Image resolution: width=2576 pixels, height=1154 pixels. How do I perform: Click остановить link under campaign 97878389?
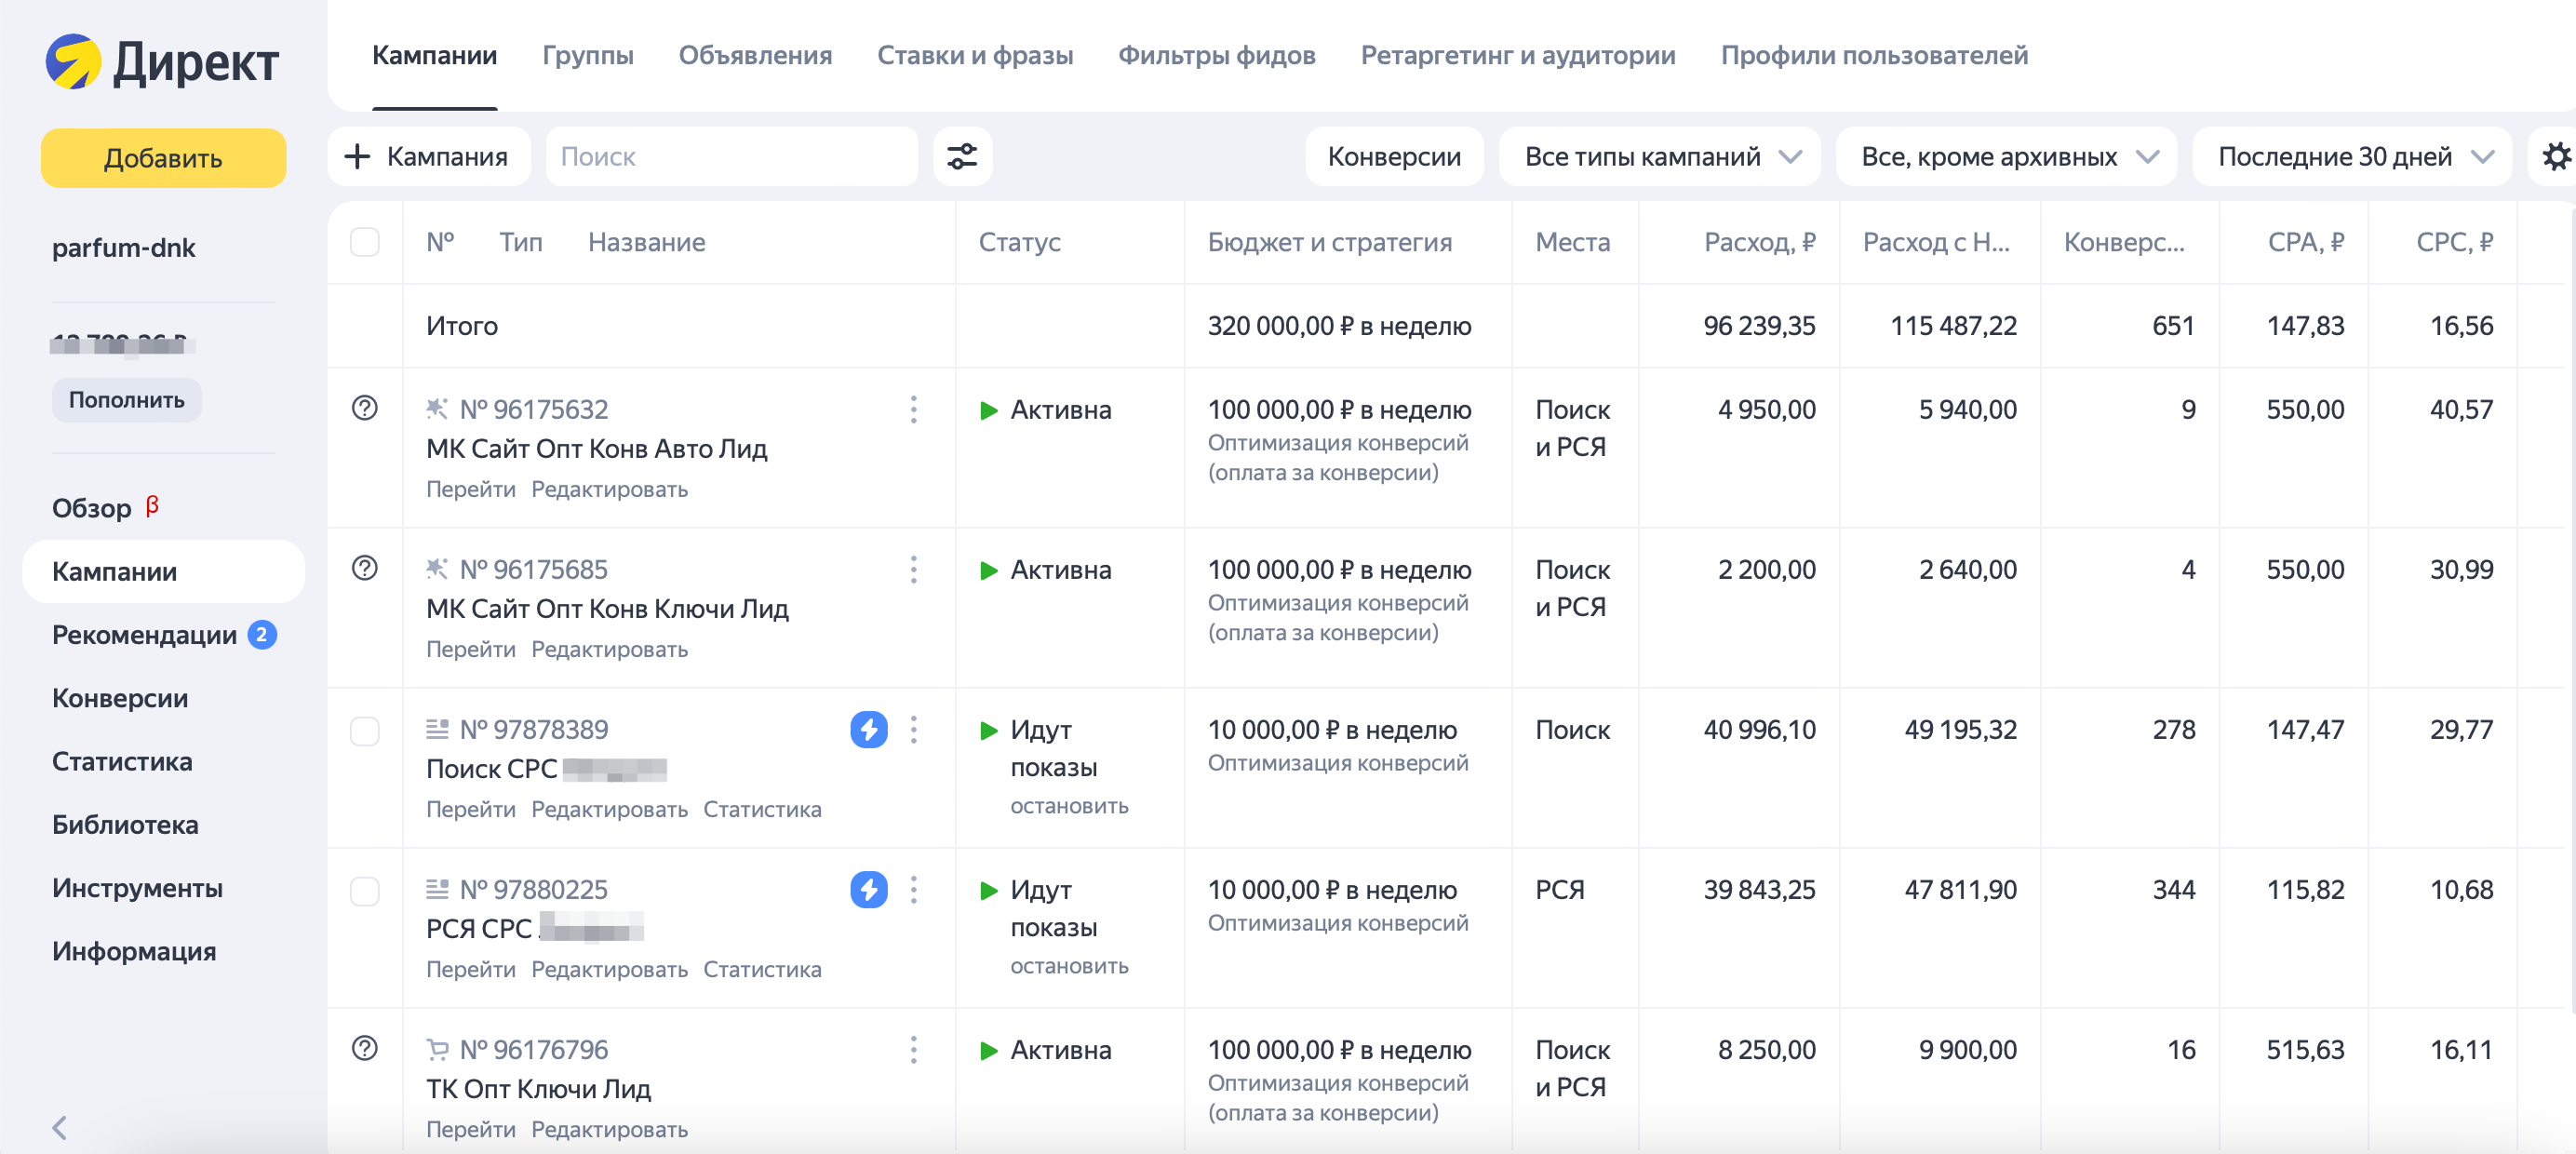coord(1068,806)
